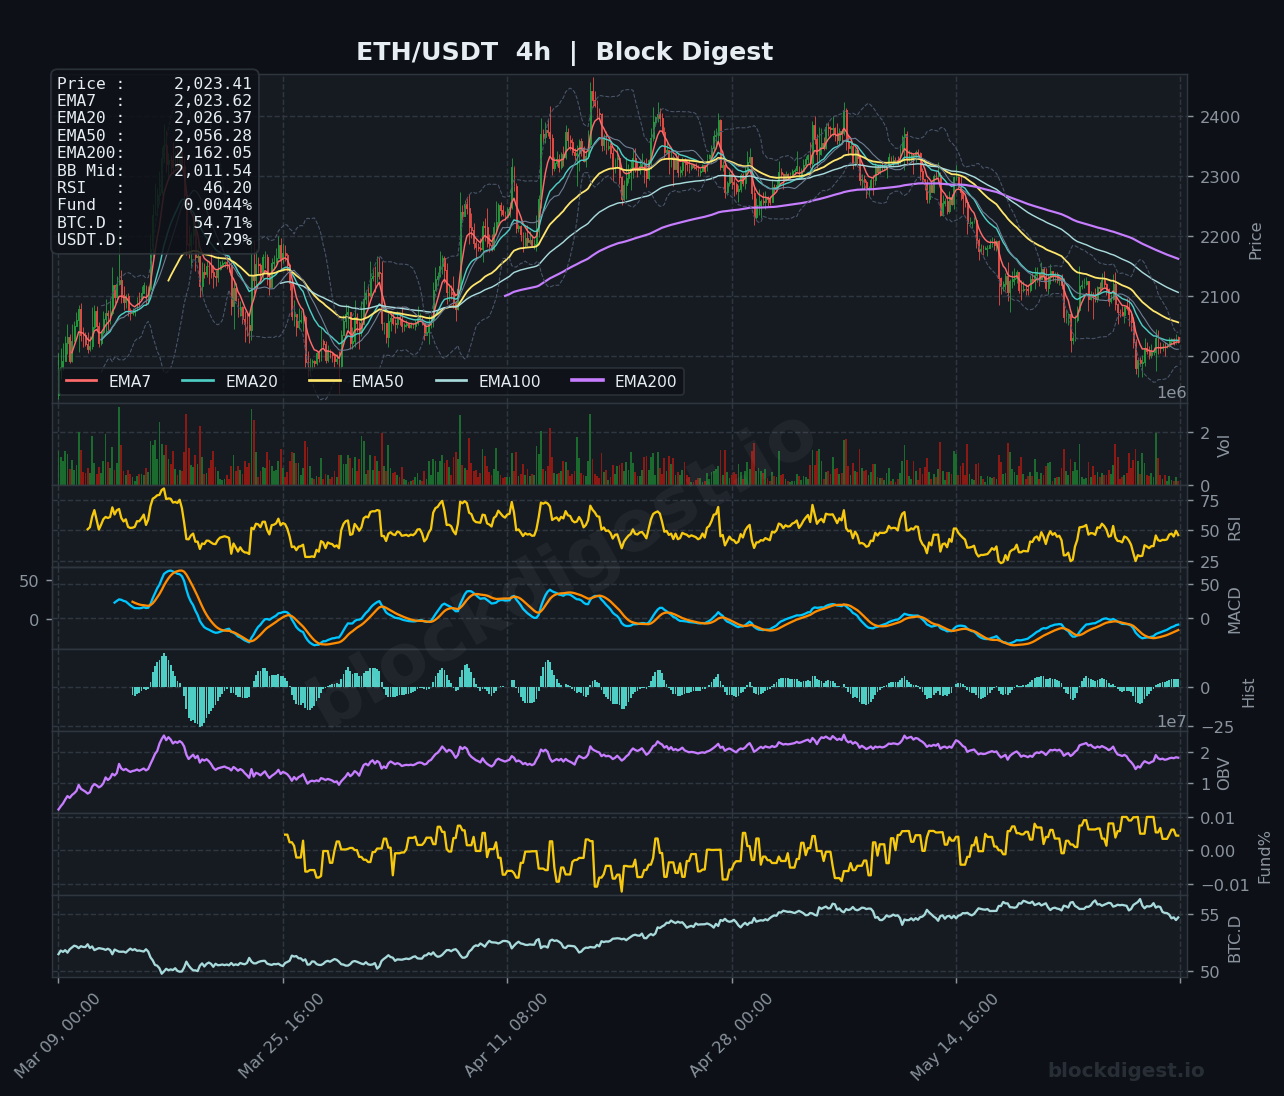Click the Price value 2,023.41
Screen dimensions: 1284x1096
click(212, 84)
